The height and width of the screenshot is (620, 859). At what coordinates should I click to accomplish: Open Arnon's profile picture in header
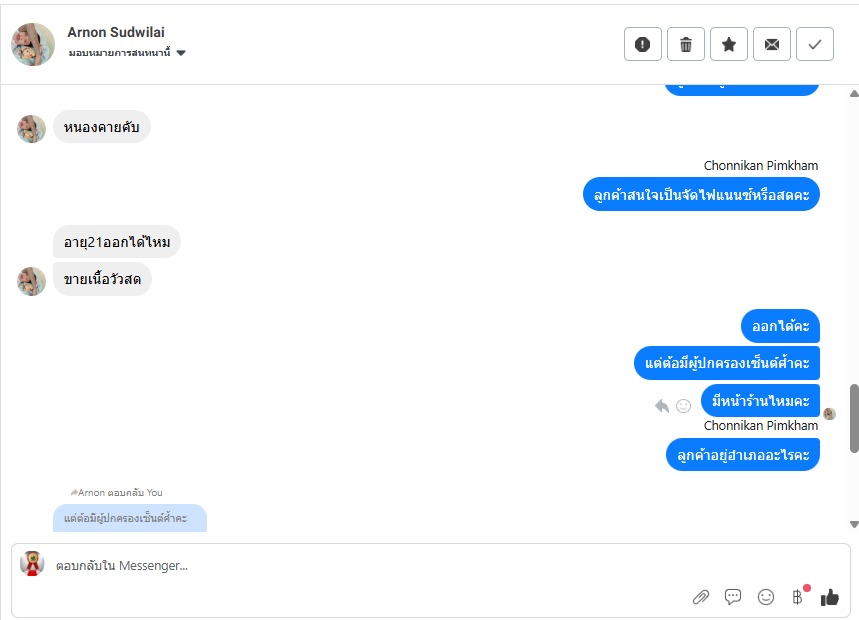pyautogui.click(x=33, y=44)
